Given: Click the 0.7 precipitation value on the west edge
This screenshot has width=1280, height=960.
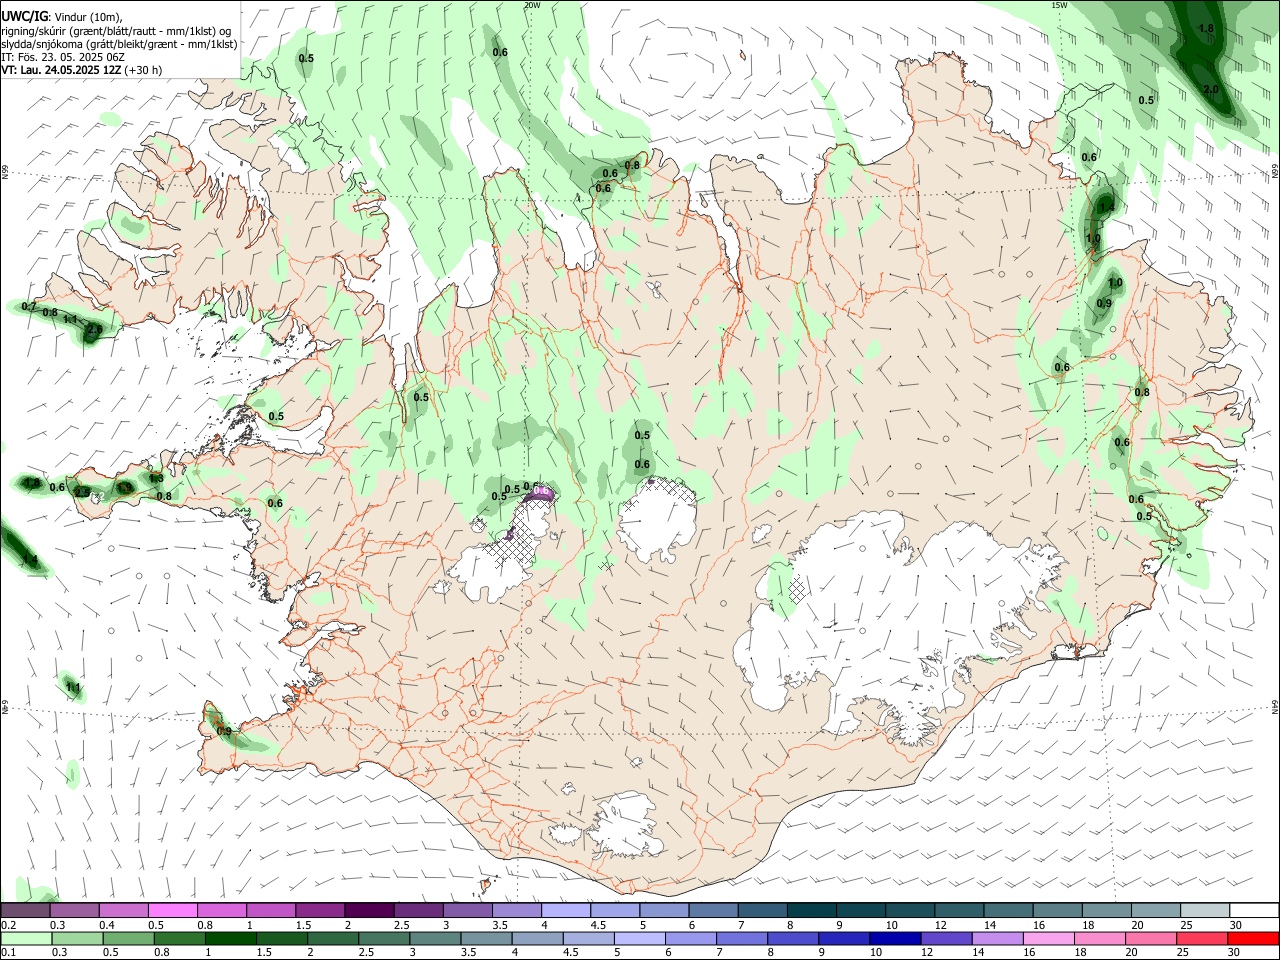Looking at the screenshot, I should 29,307.
